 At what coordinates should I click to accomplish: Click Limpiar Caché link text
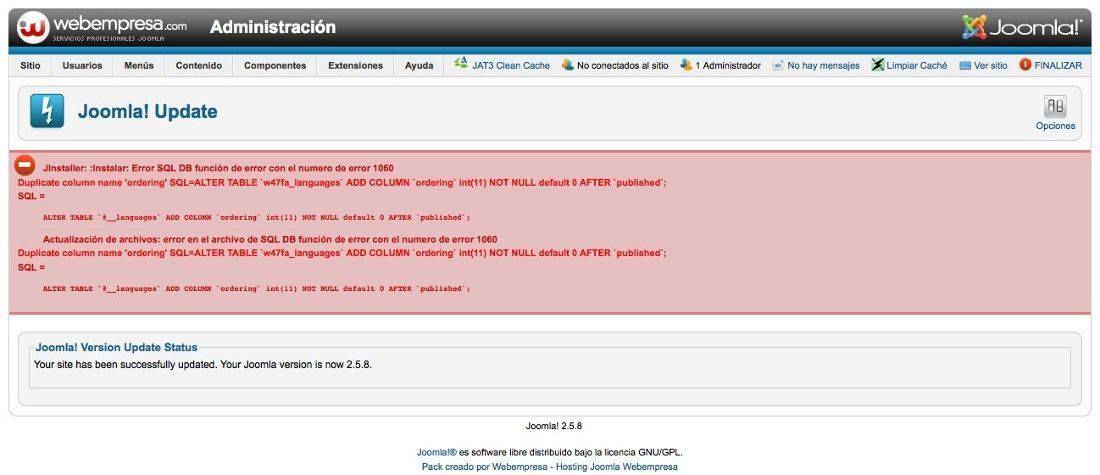click(917, 65)
